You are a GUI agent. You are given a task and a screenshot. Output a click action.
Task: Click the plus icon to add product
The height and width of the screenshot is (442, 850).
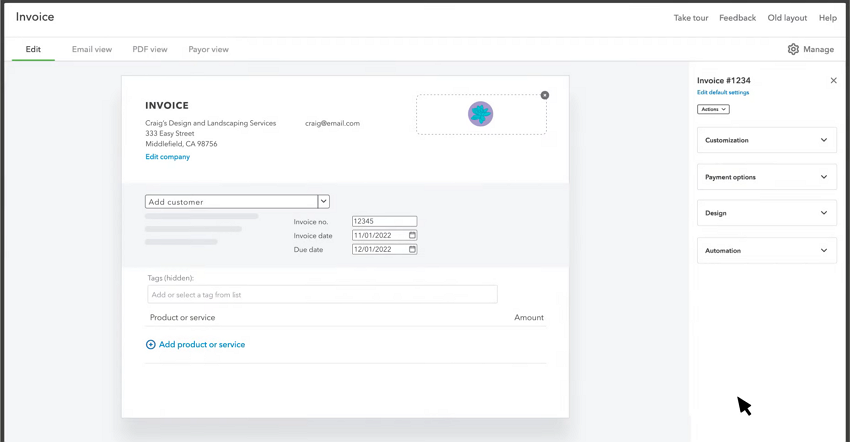coord(151,345)
